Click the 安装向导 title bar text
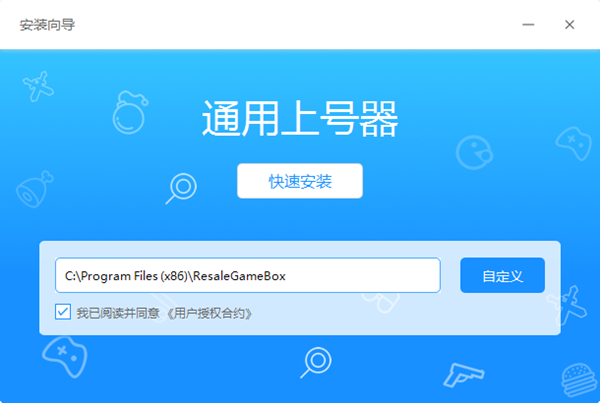This screenshot has width=600, height=403. (x=47, y=24)
